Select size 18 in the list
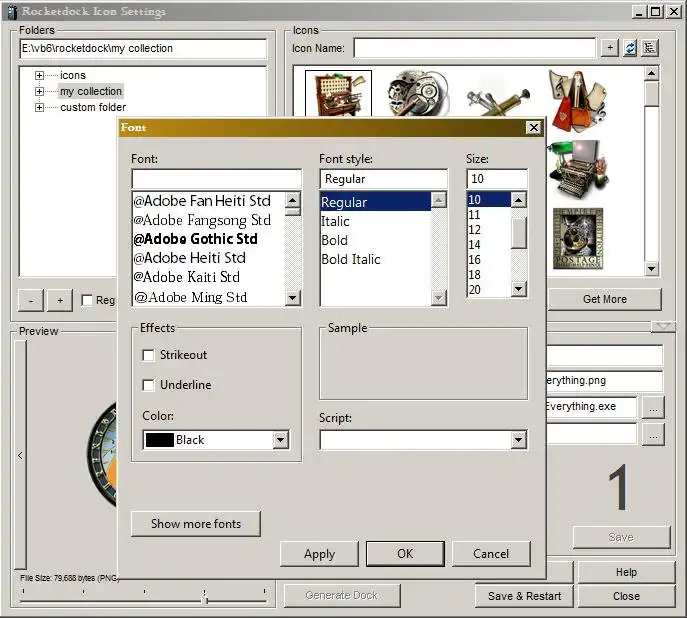687x618 pixels. (475, 275)
